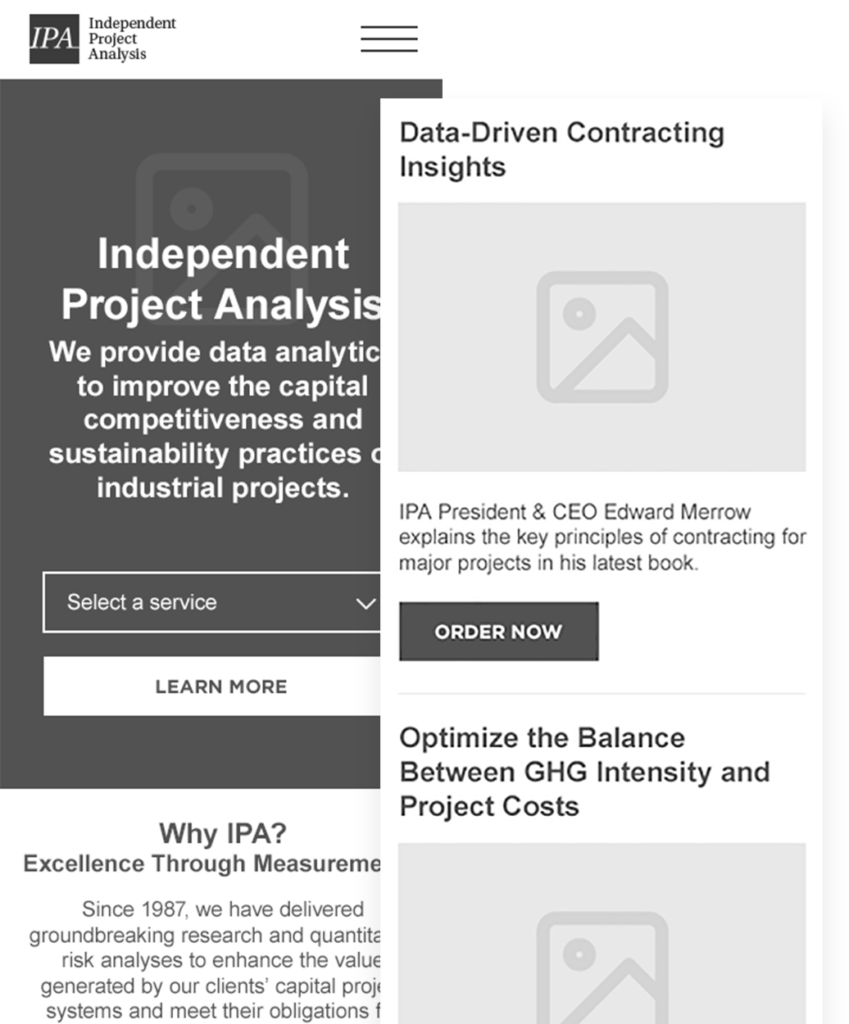Click the Independent Project Analysis hero title

click(x=221, y=279)
